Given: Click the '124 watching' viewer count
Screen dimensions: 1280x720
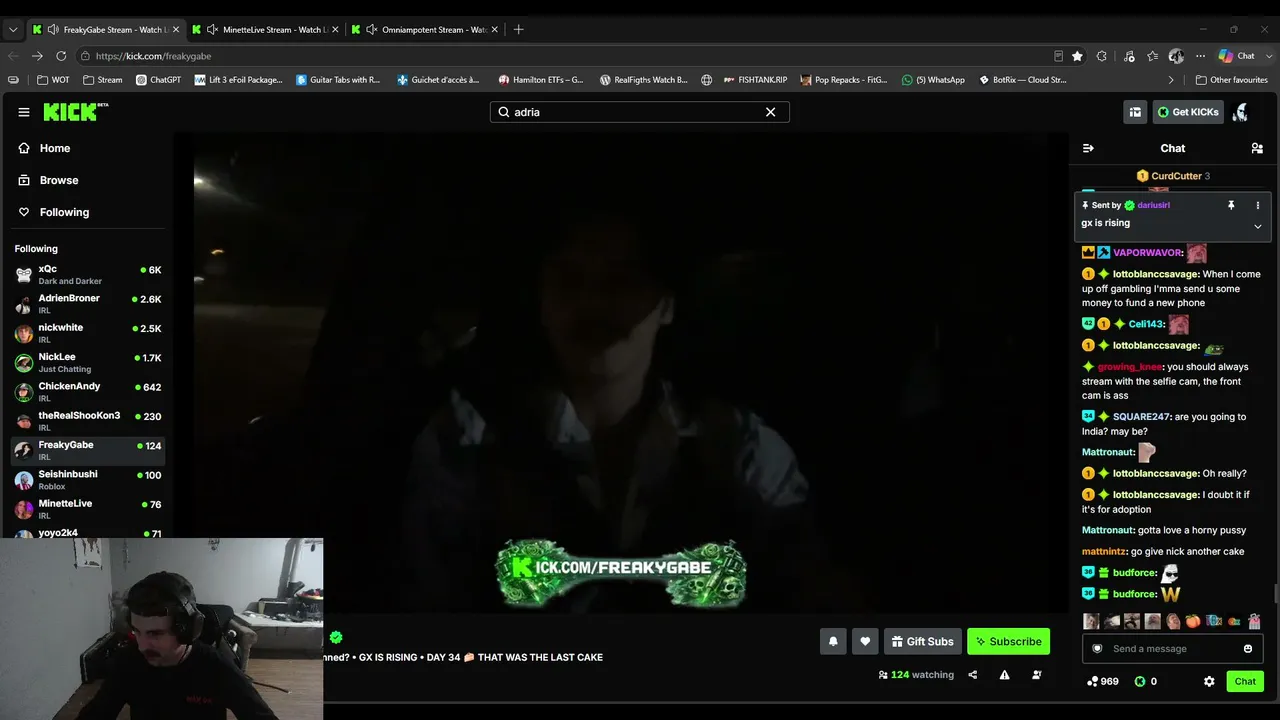Looking at the screenshot, I should (x=916, y=675).
